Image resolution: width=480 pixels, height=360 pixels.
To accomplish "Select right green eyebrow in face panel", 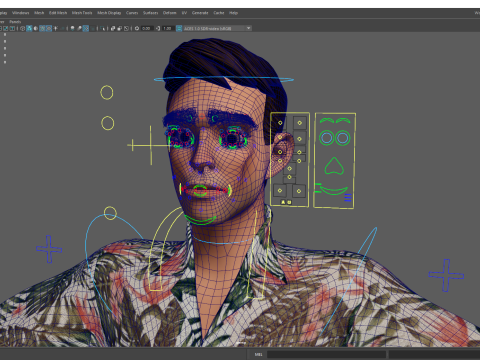I will [343, 120].
